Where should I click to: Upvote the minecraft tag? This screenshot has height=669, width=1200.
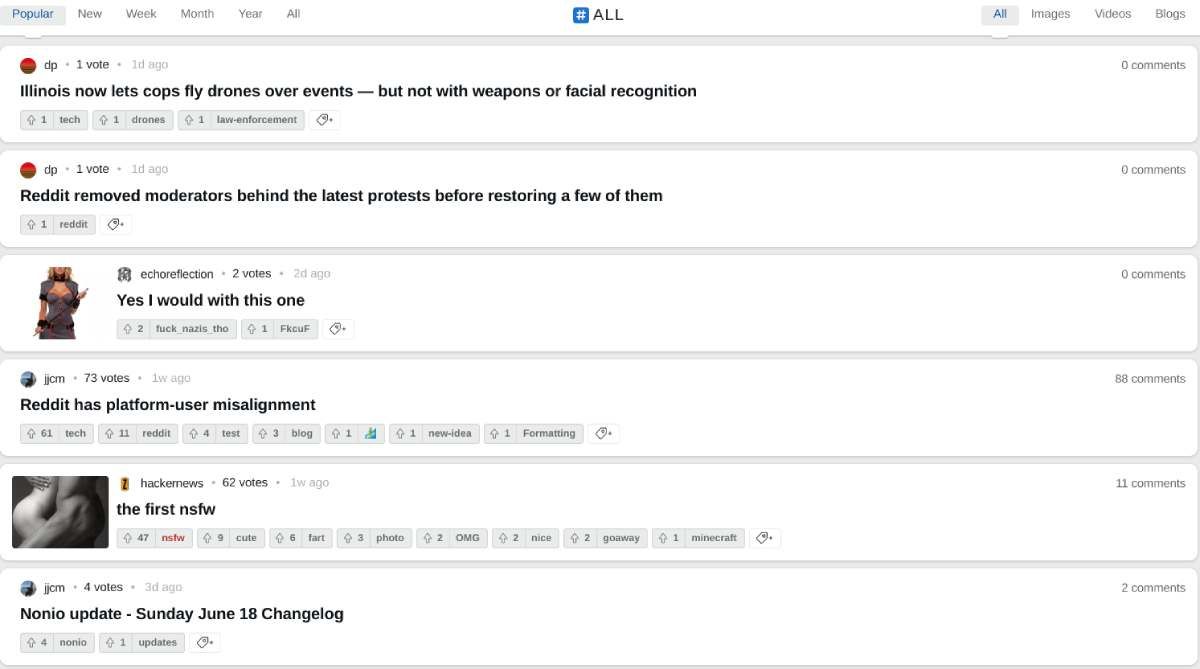(x=668, y=538)
